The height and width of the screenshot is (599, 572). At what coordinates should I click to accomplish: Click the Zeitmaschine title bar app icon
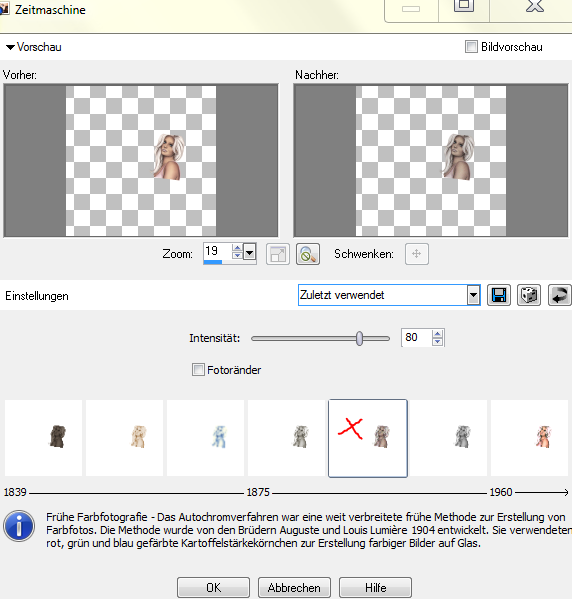point(4,9)
